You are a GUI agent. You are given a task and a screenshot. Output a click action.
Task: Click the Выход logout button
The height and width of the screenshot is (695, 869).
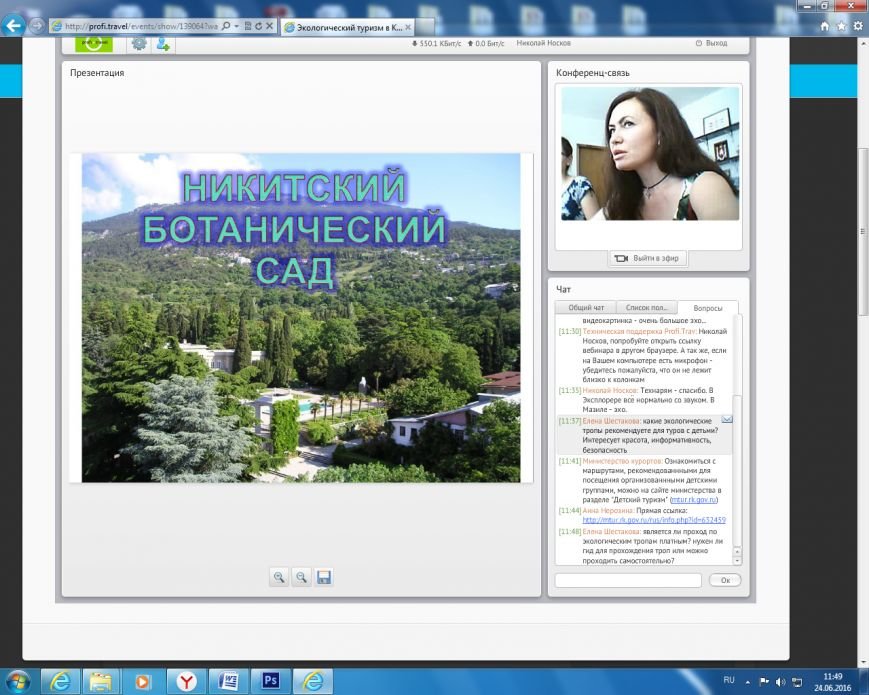coord(712,43)
